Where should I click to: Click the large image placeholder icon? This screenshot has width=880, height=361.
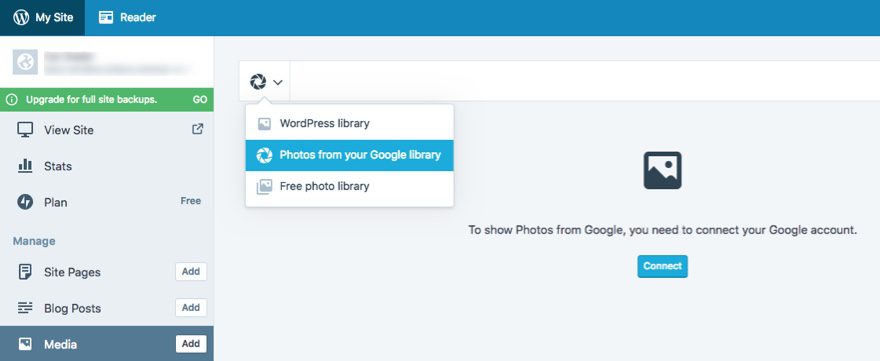pyautogui.click(x=662, y=170)
